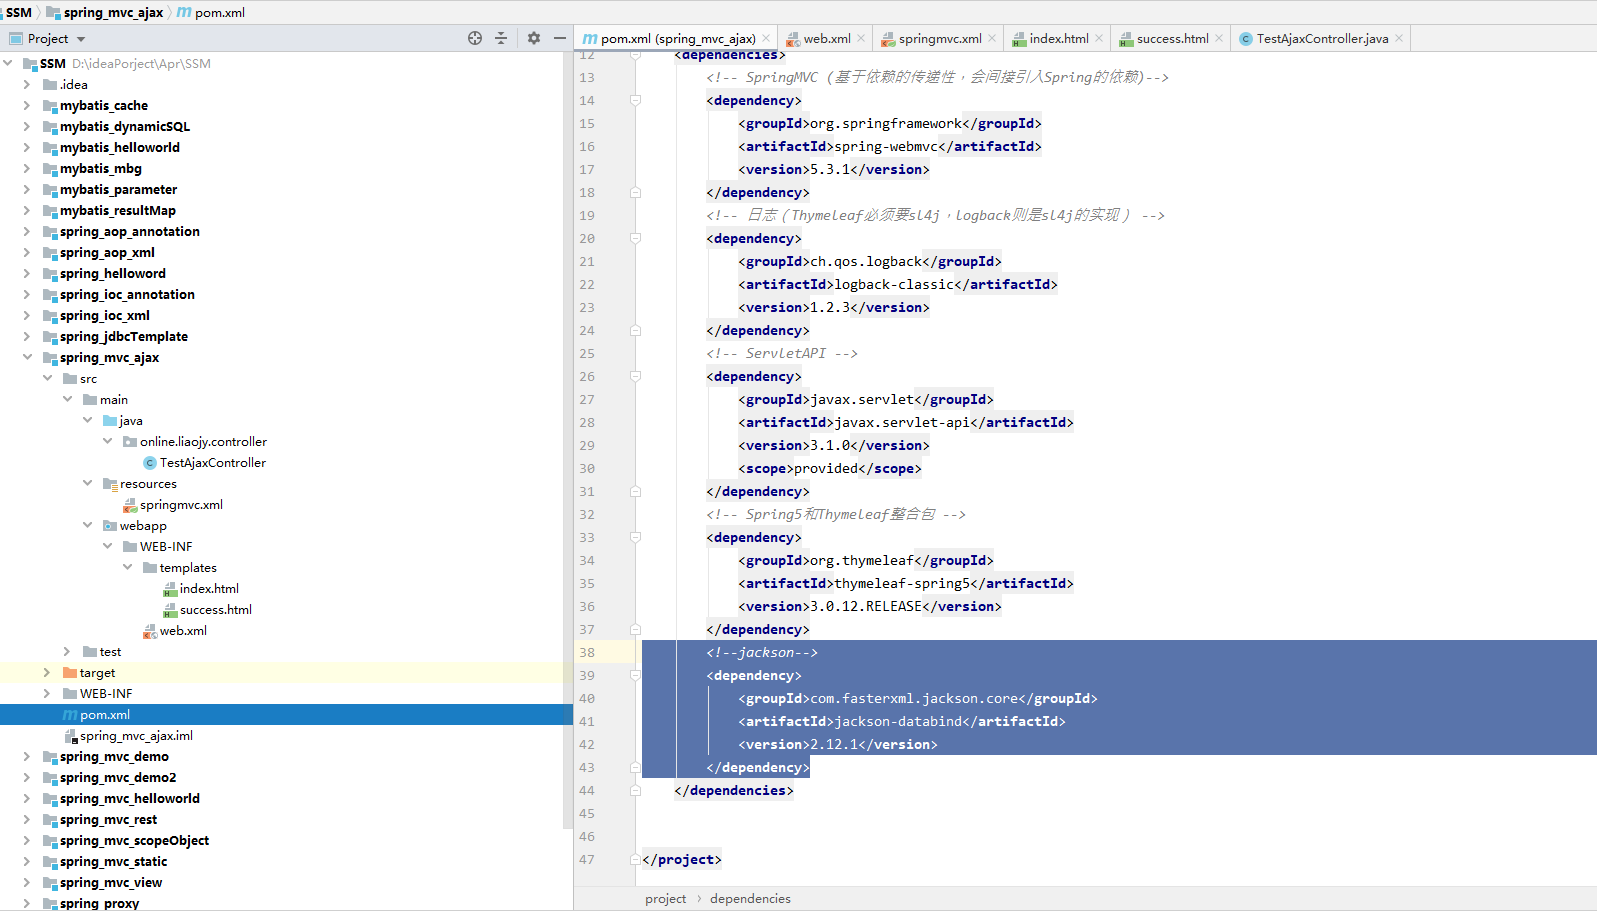
Task: Close the web.xml editor tab
Action: (861, 39)
